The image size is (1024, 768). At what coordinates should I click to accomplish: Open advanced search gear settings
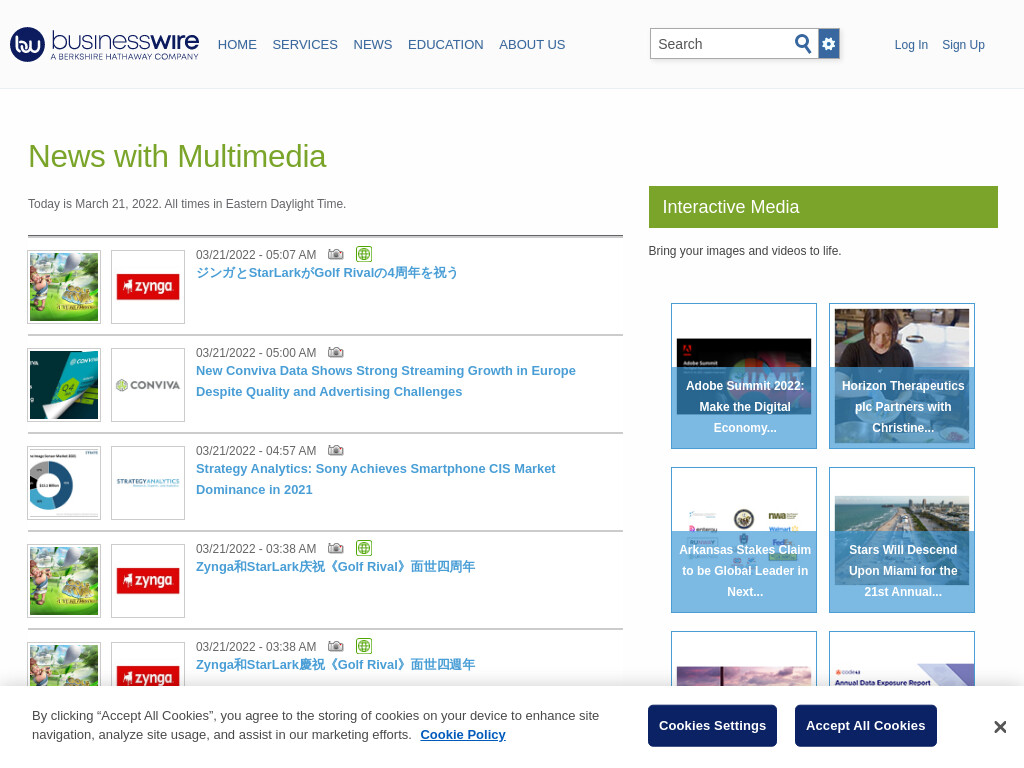pos(829,44)
